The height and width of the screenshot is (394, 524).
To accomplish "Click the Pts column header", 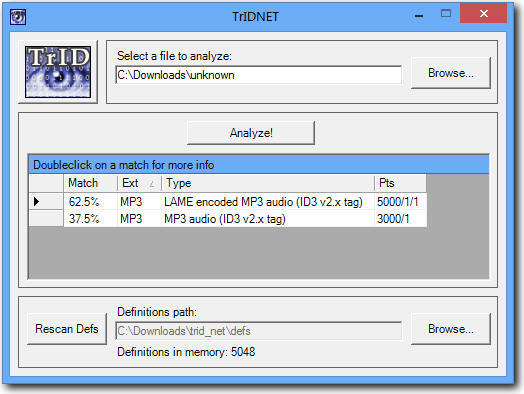I will coord(400,183).
